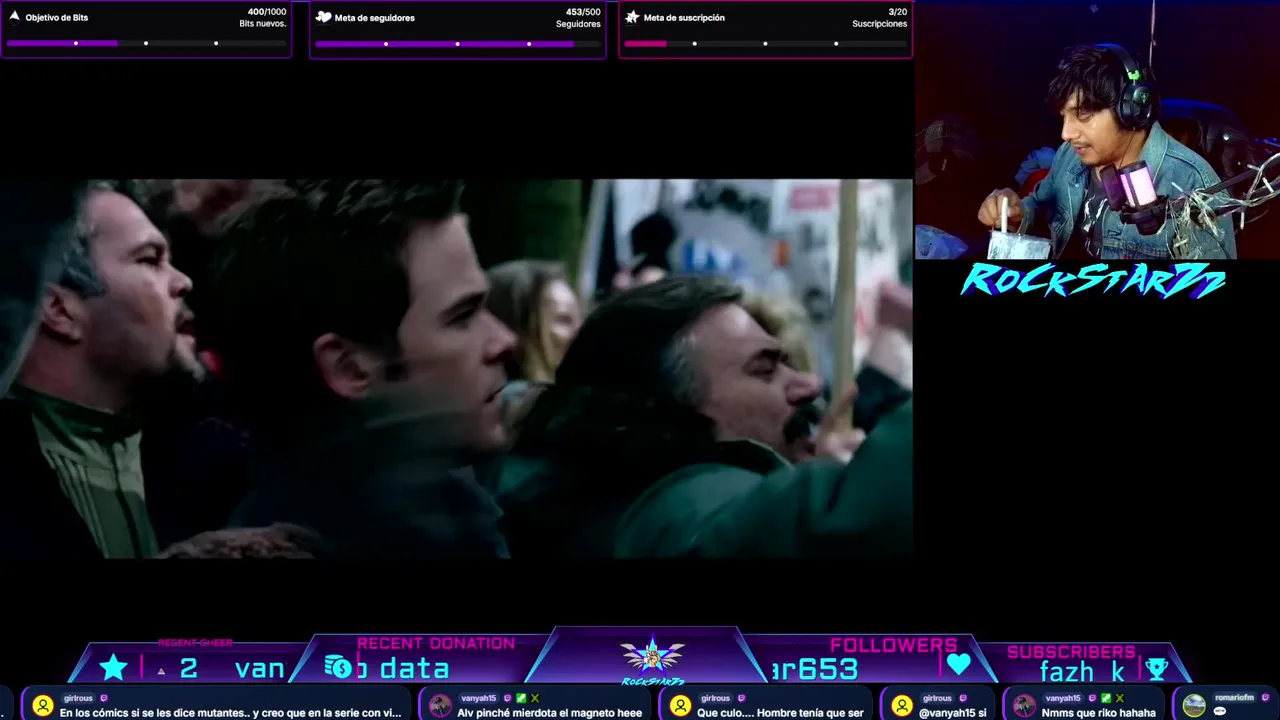The height and width of the screenshot is (720, 1280).
Task: Click the 'Suscripciones' text under 3/20
Action: pos(880,24)
